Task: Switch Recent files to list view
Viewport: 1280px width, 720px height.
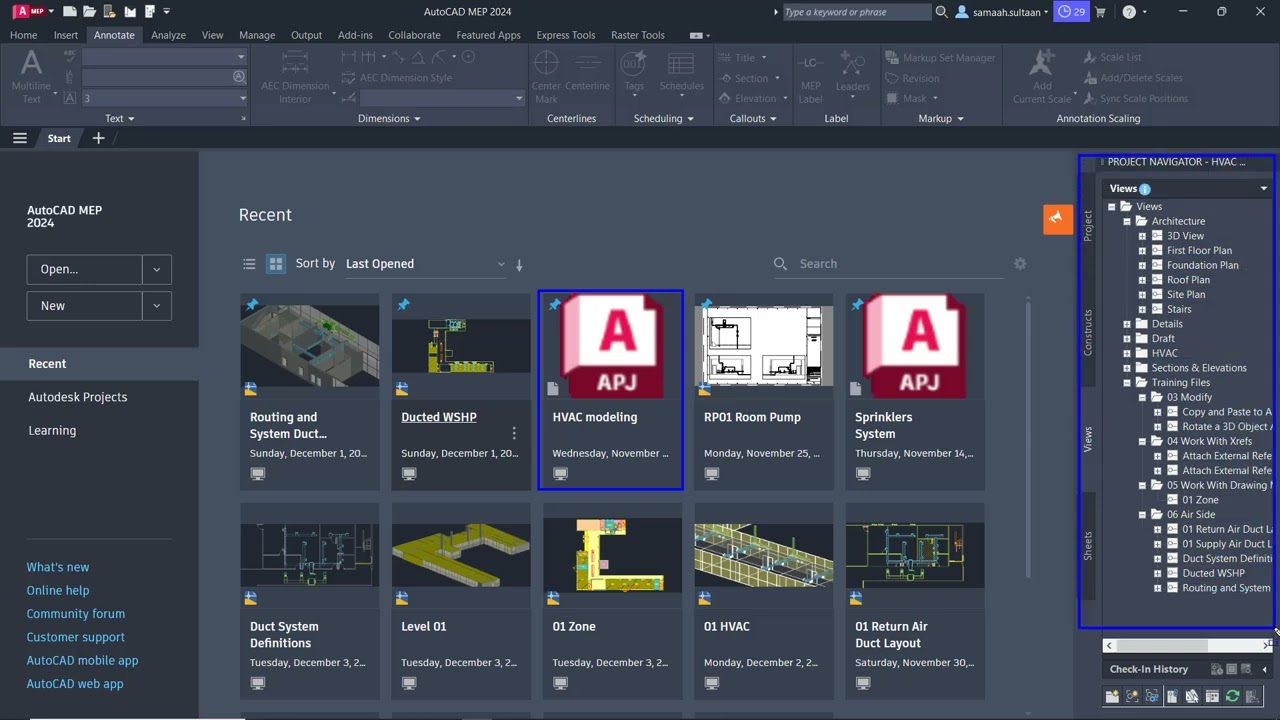Action: pos(249,264)
